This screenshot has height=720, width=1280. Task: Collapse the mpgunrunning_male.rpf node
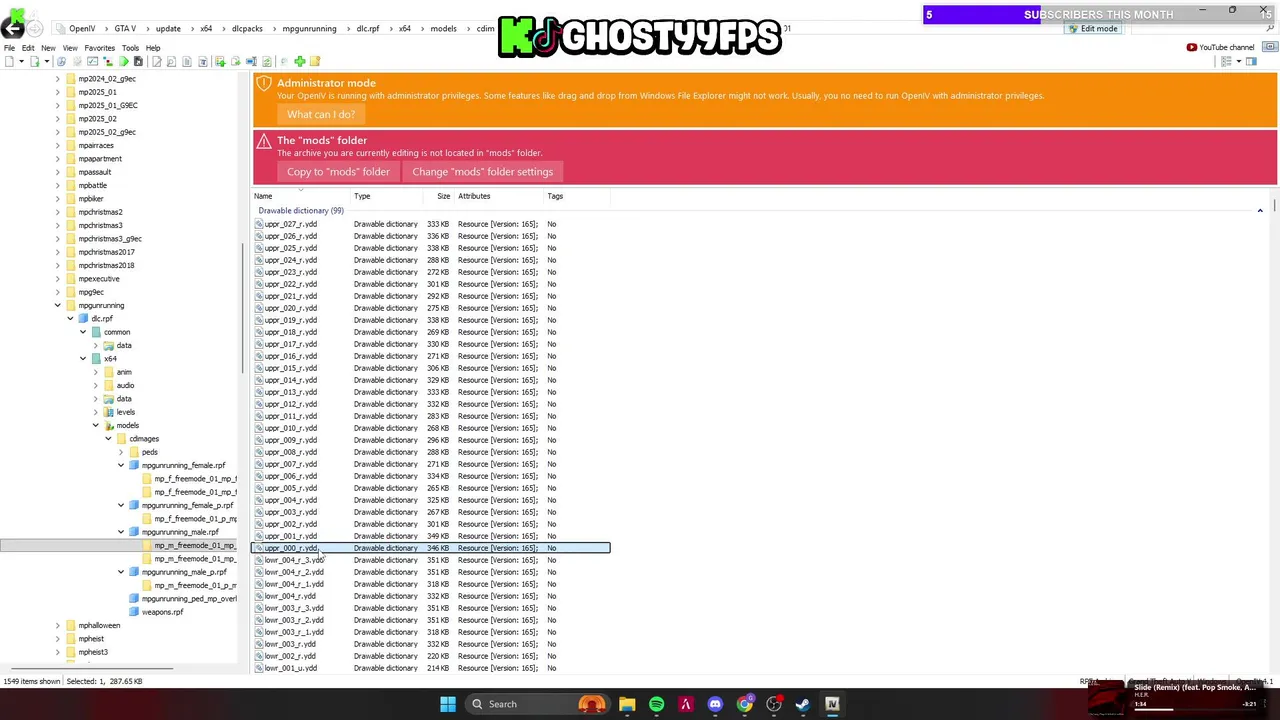click(121, 532)
